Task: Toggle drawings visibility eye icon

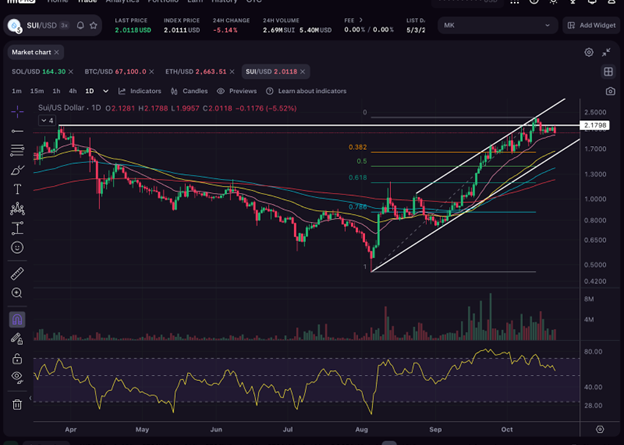Action: point(17,377)
